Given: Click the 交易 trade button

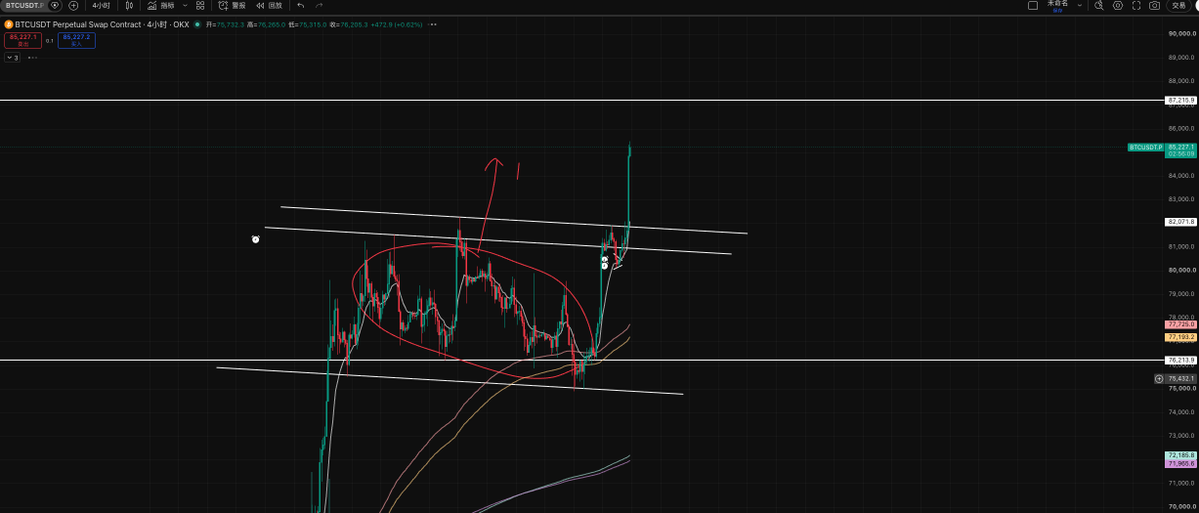Looking at the screenshot, I should [x=1179, y=5].
